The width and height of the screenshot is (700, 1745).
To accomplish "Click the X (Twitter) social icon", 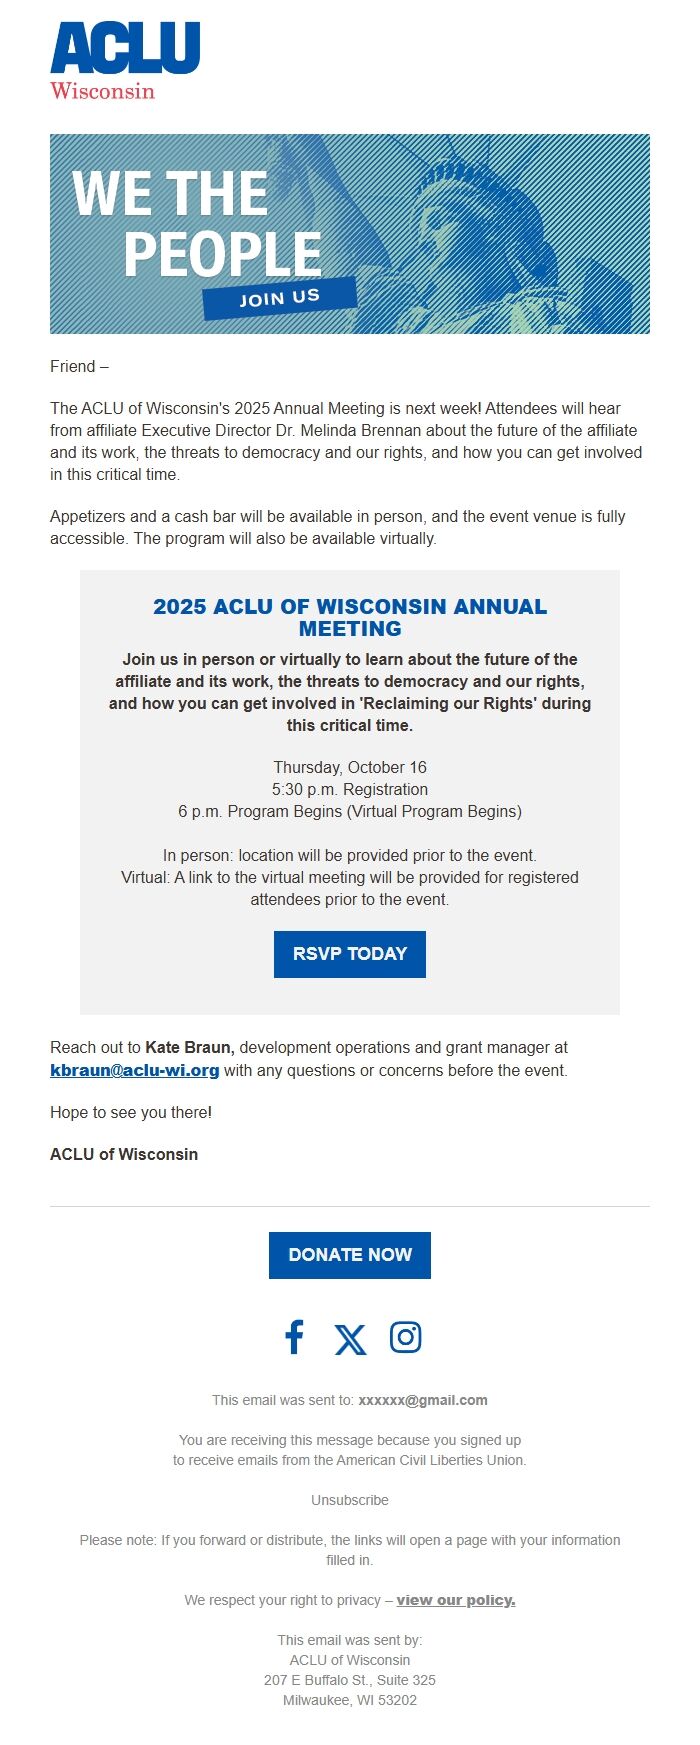I will click(350, 1339).
